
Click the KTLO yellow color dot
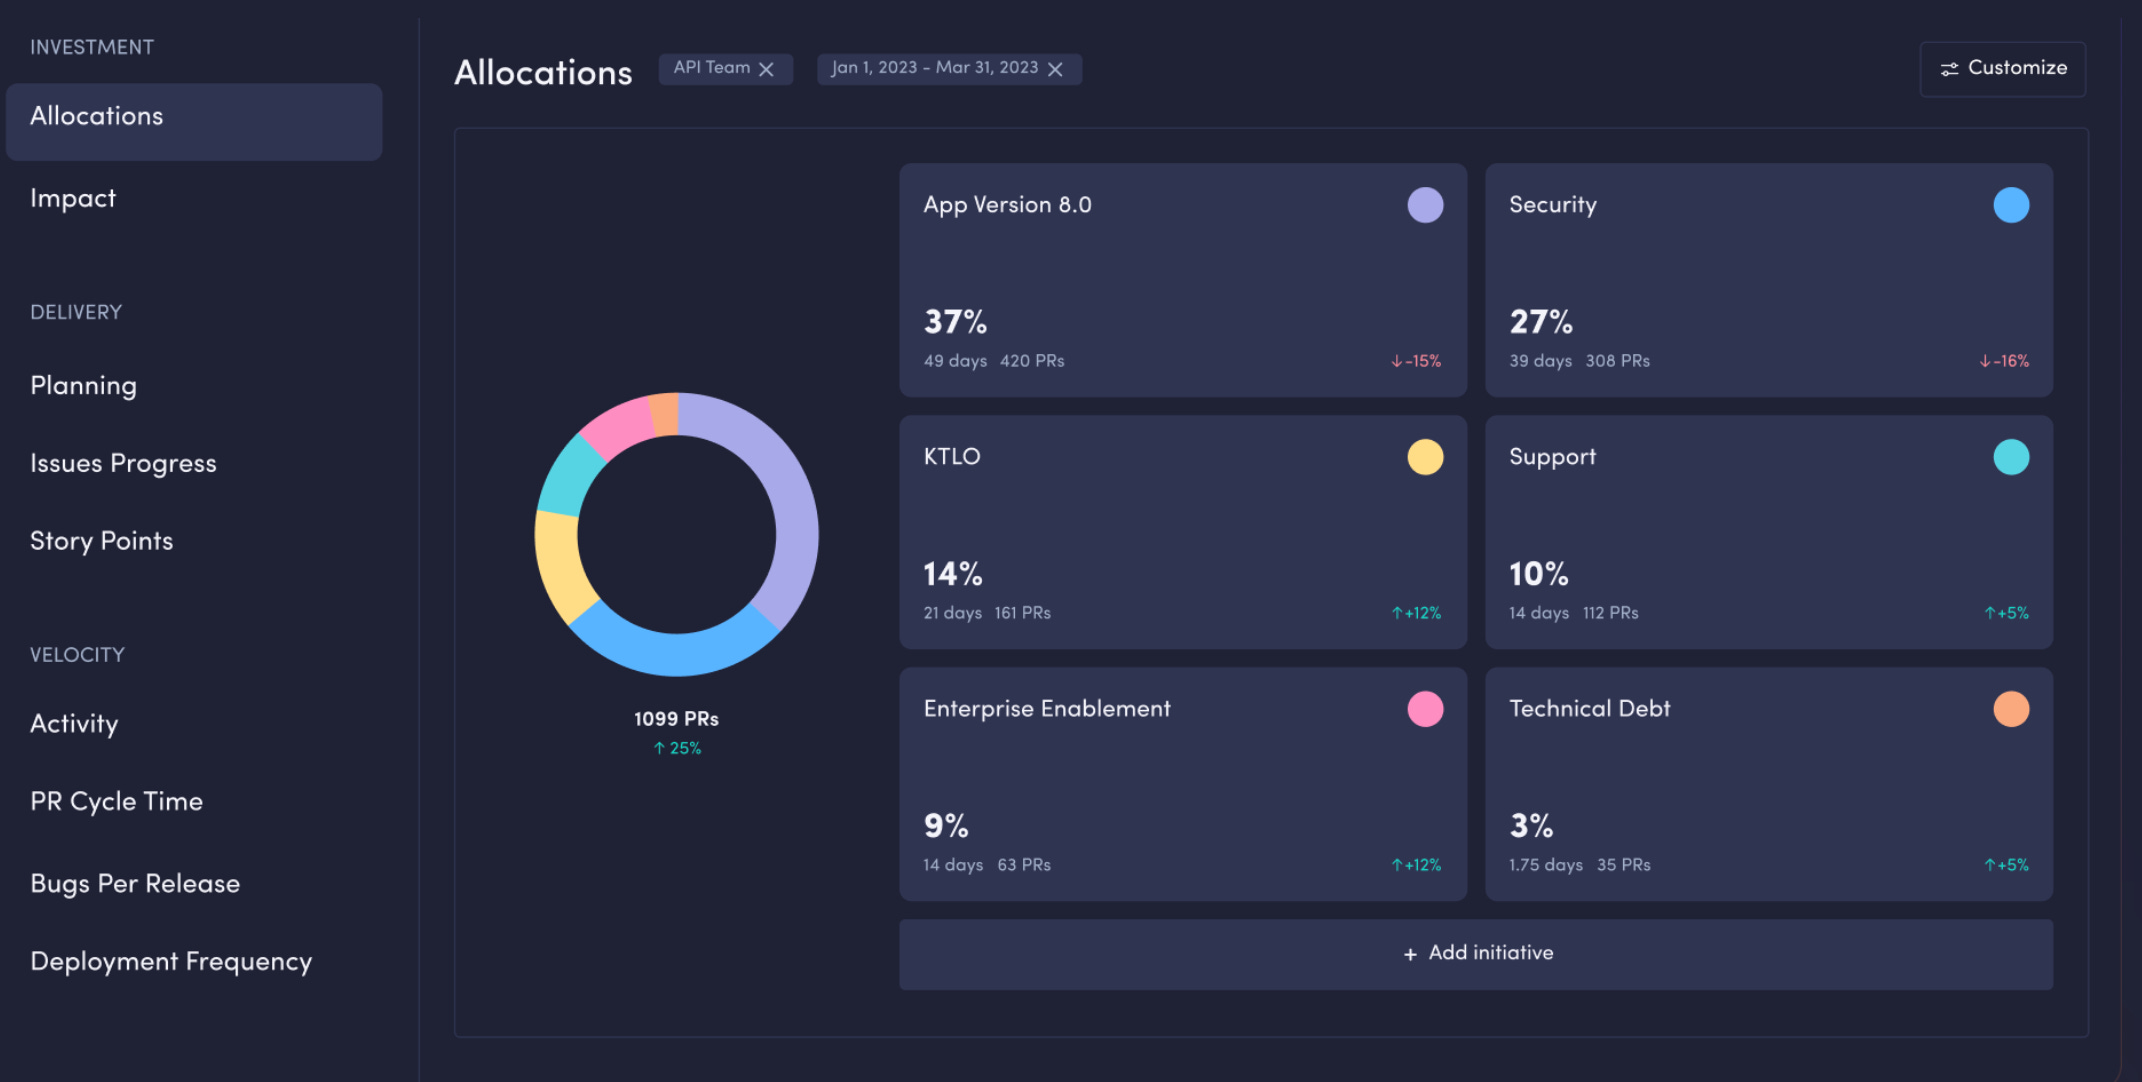1425,457
